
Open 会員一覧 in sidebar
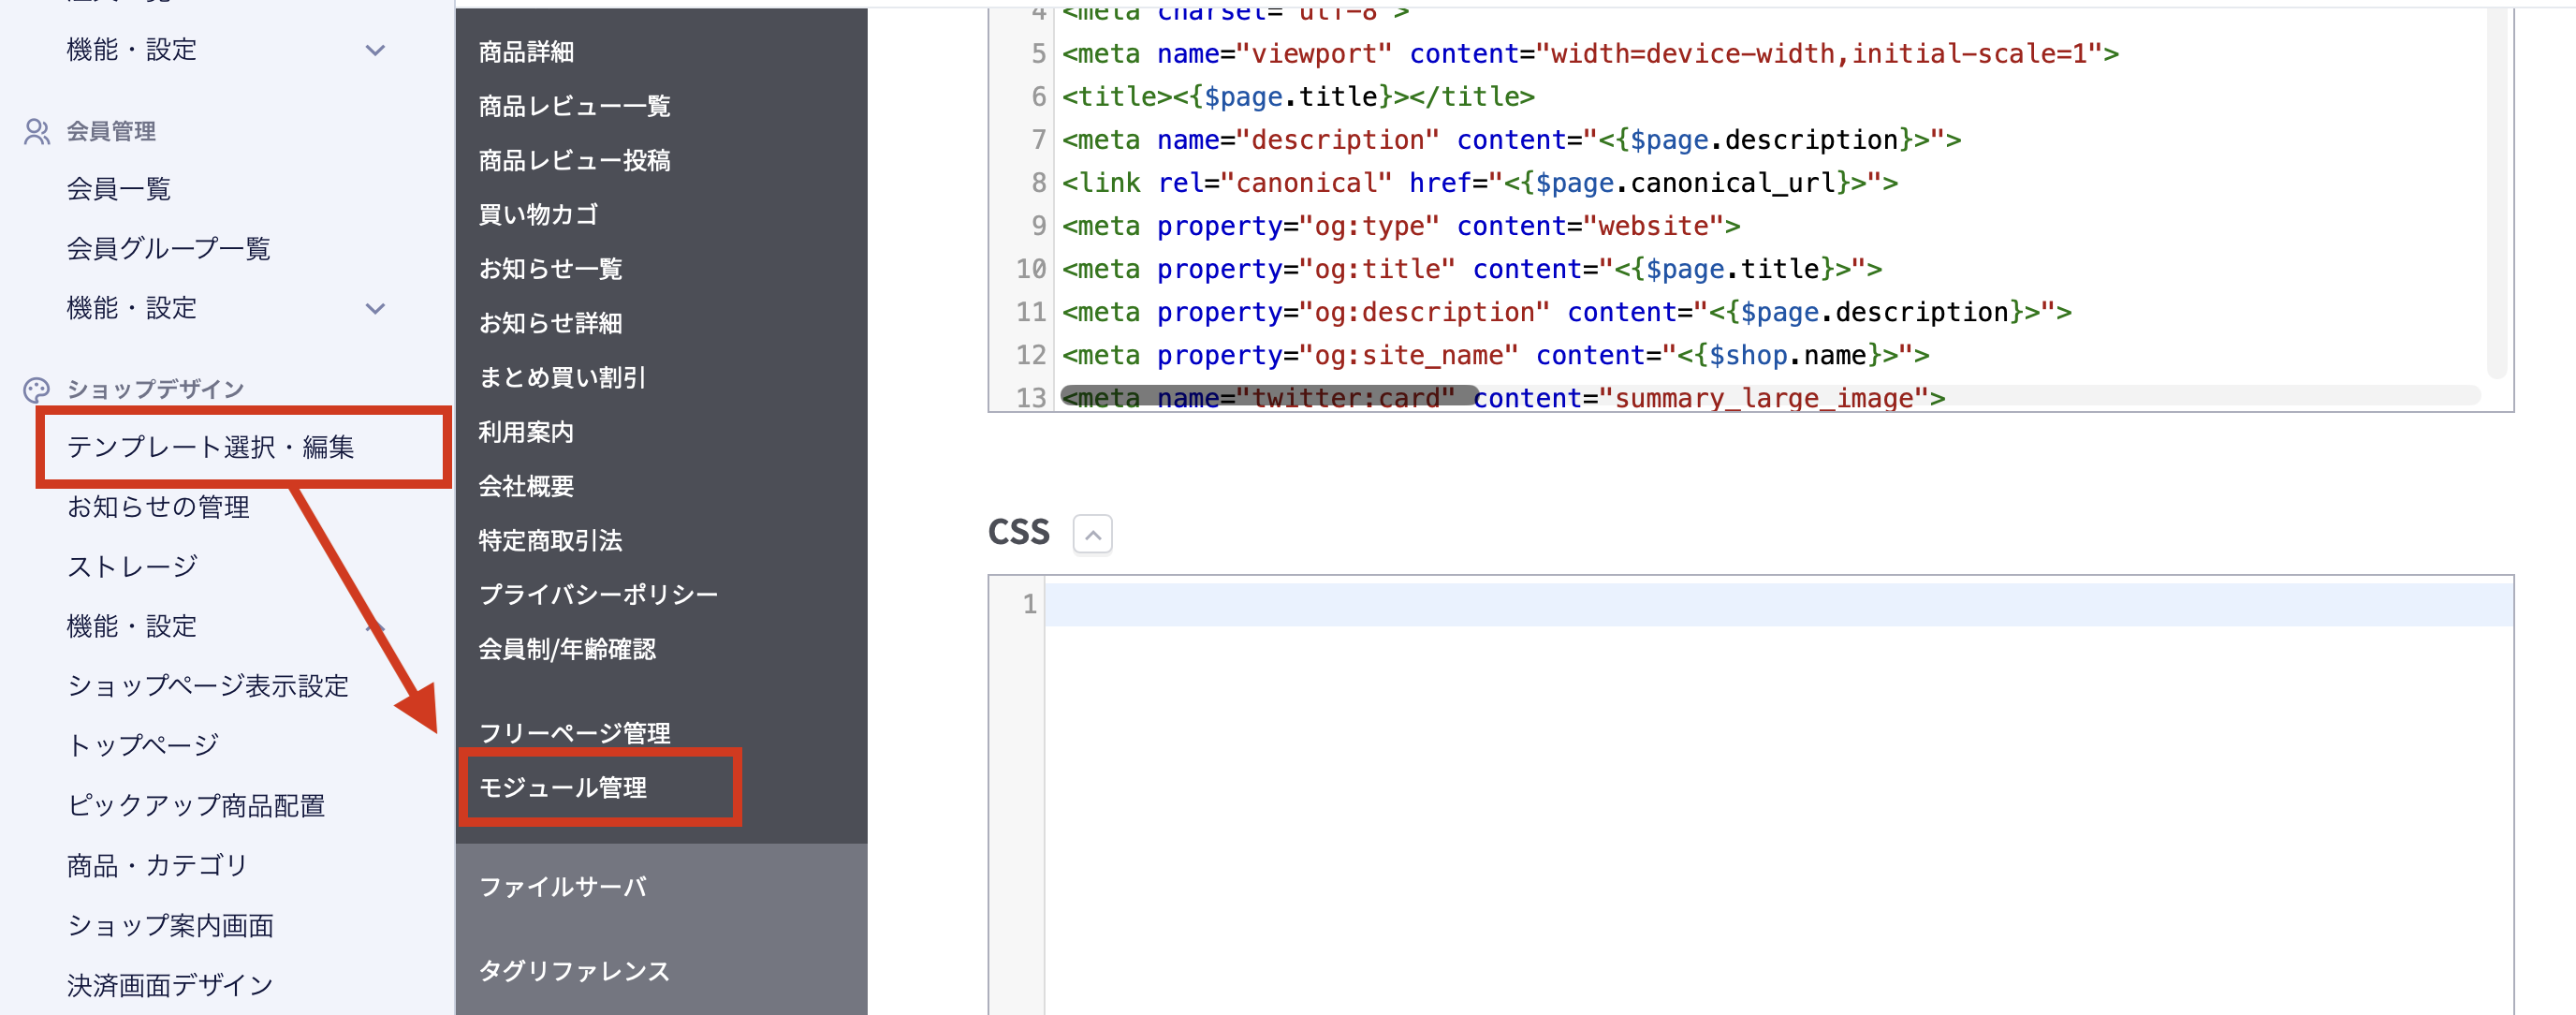(119, 189)
